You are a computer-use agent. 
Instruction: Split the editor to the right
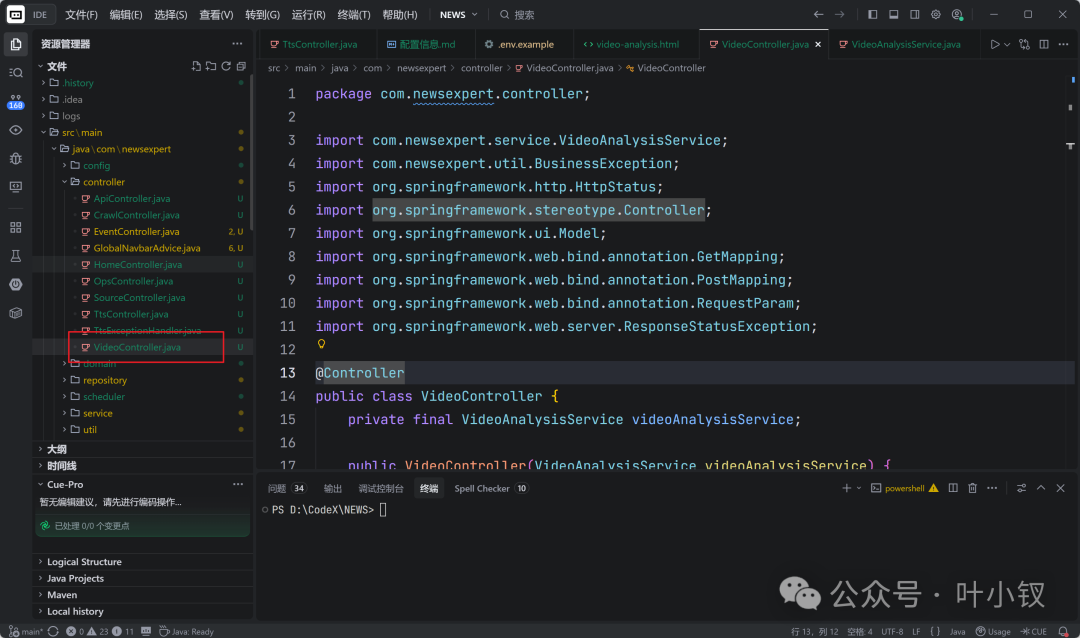click(1044, 44)
